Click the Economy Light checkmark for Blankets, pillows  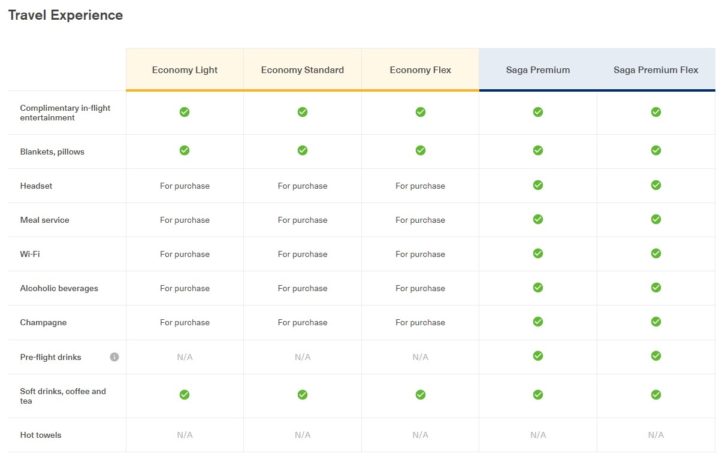pyautogui.click(x=184, y=150)
